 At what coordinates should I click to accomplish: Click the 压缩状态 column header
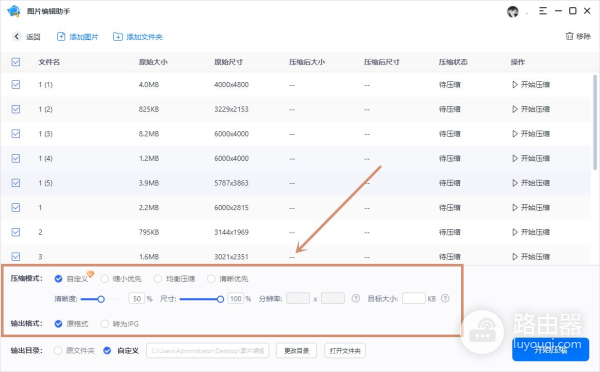[453, 62]
